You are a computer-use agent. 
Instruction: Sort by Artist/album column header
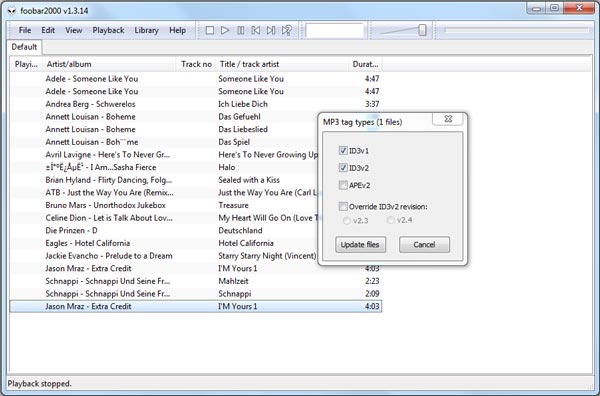109,64
